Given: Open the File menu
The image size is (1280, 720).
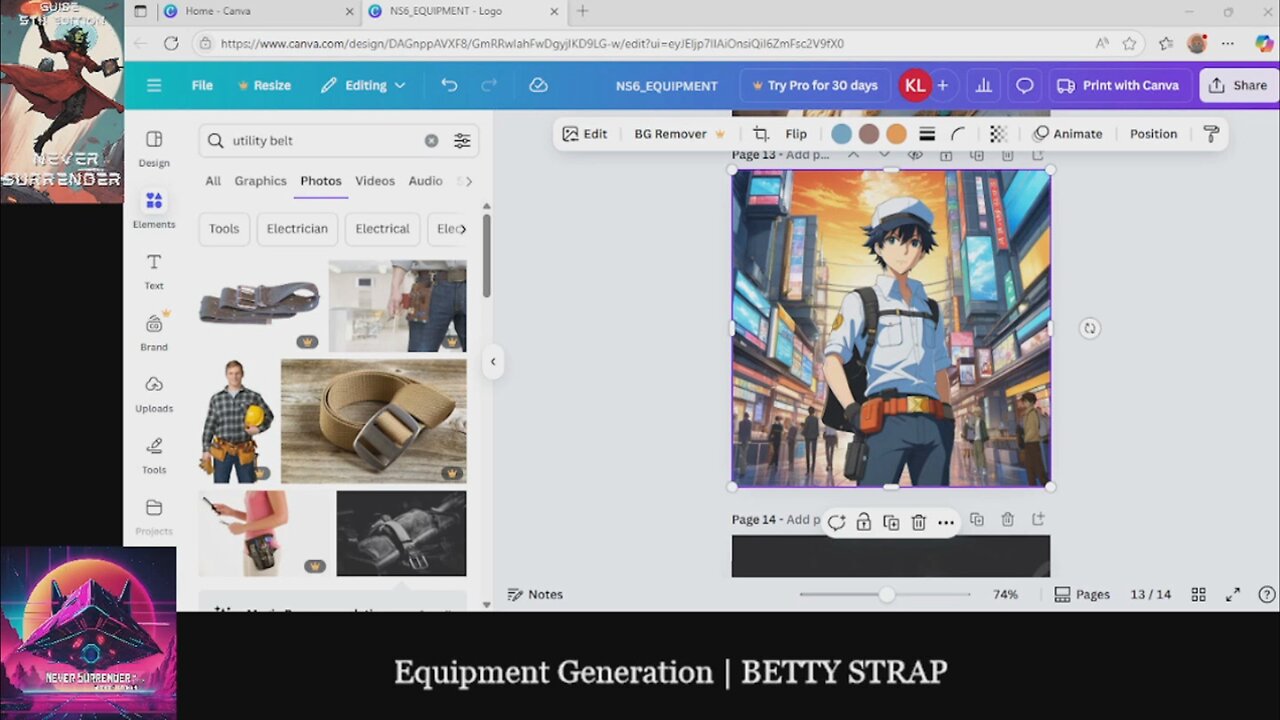Looking at the screenshot, I should click(x=202, y=85).
